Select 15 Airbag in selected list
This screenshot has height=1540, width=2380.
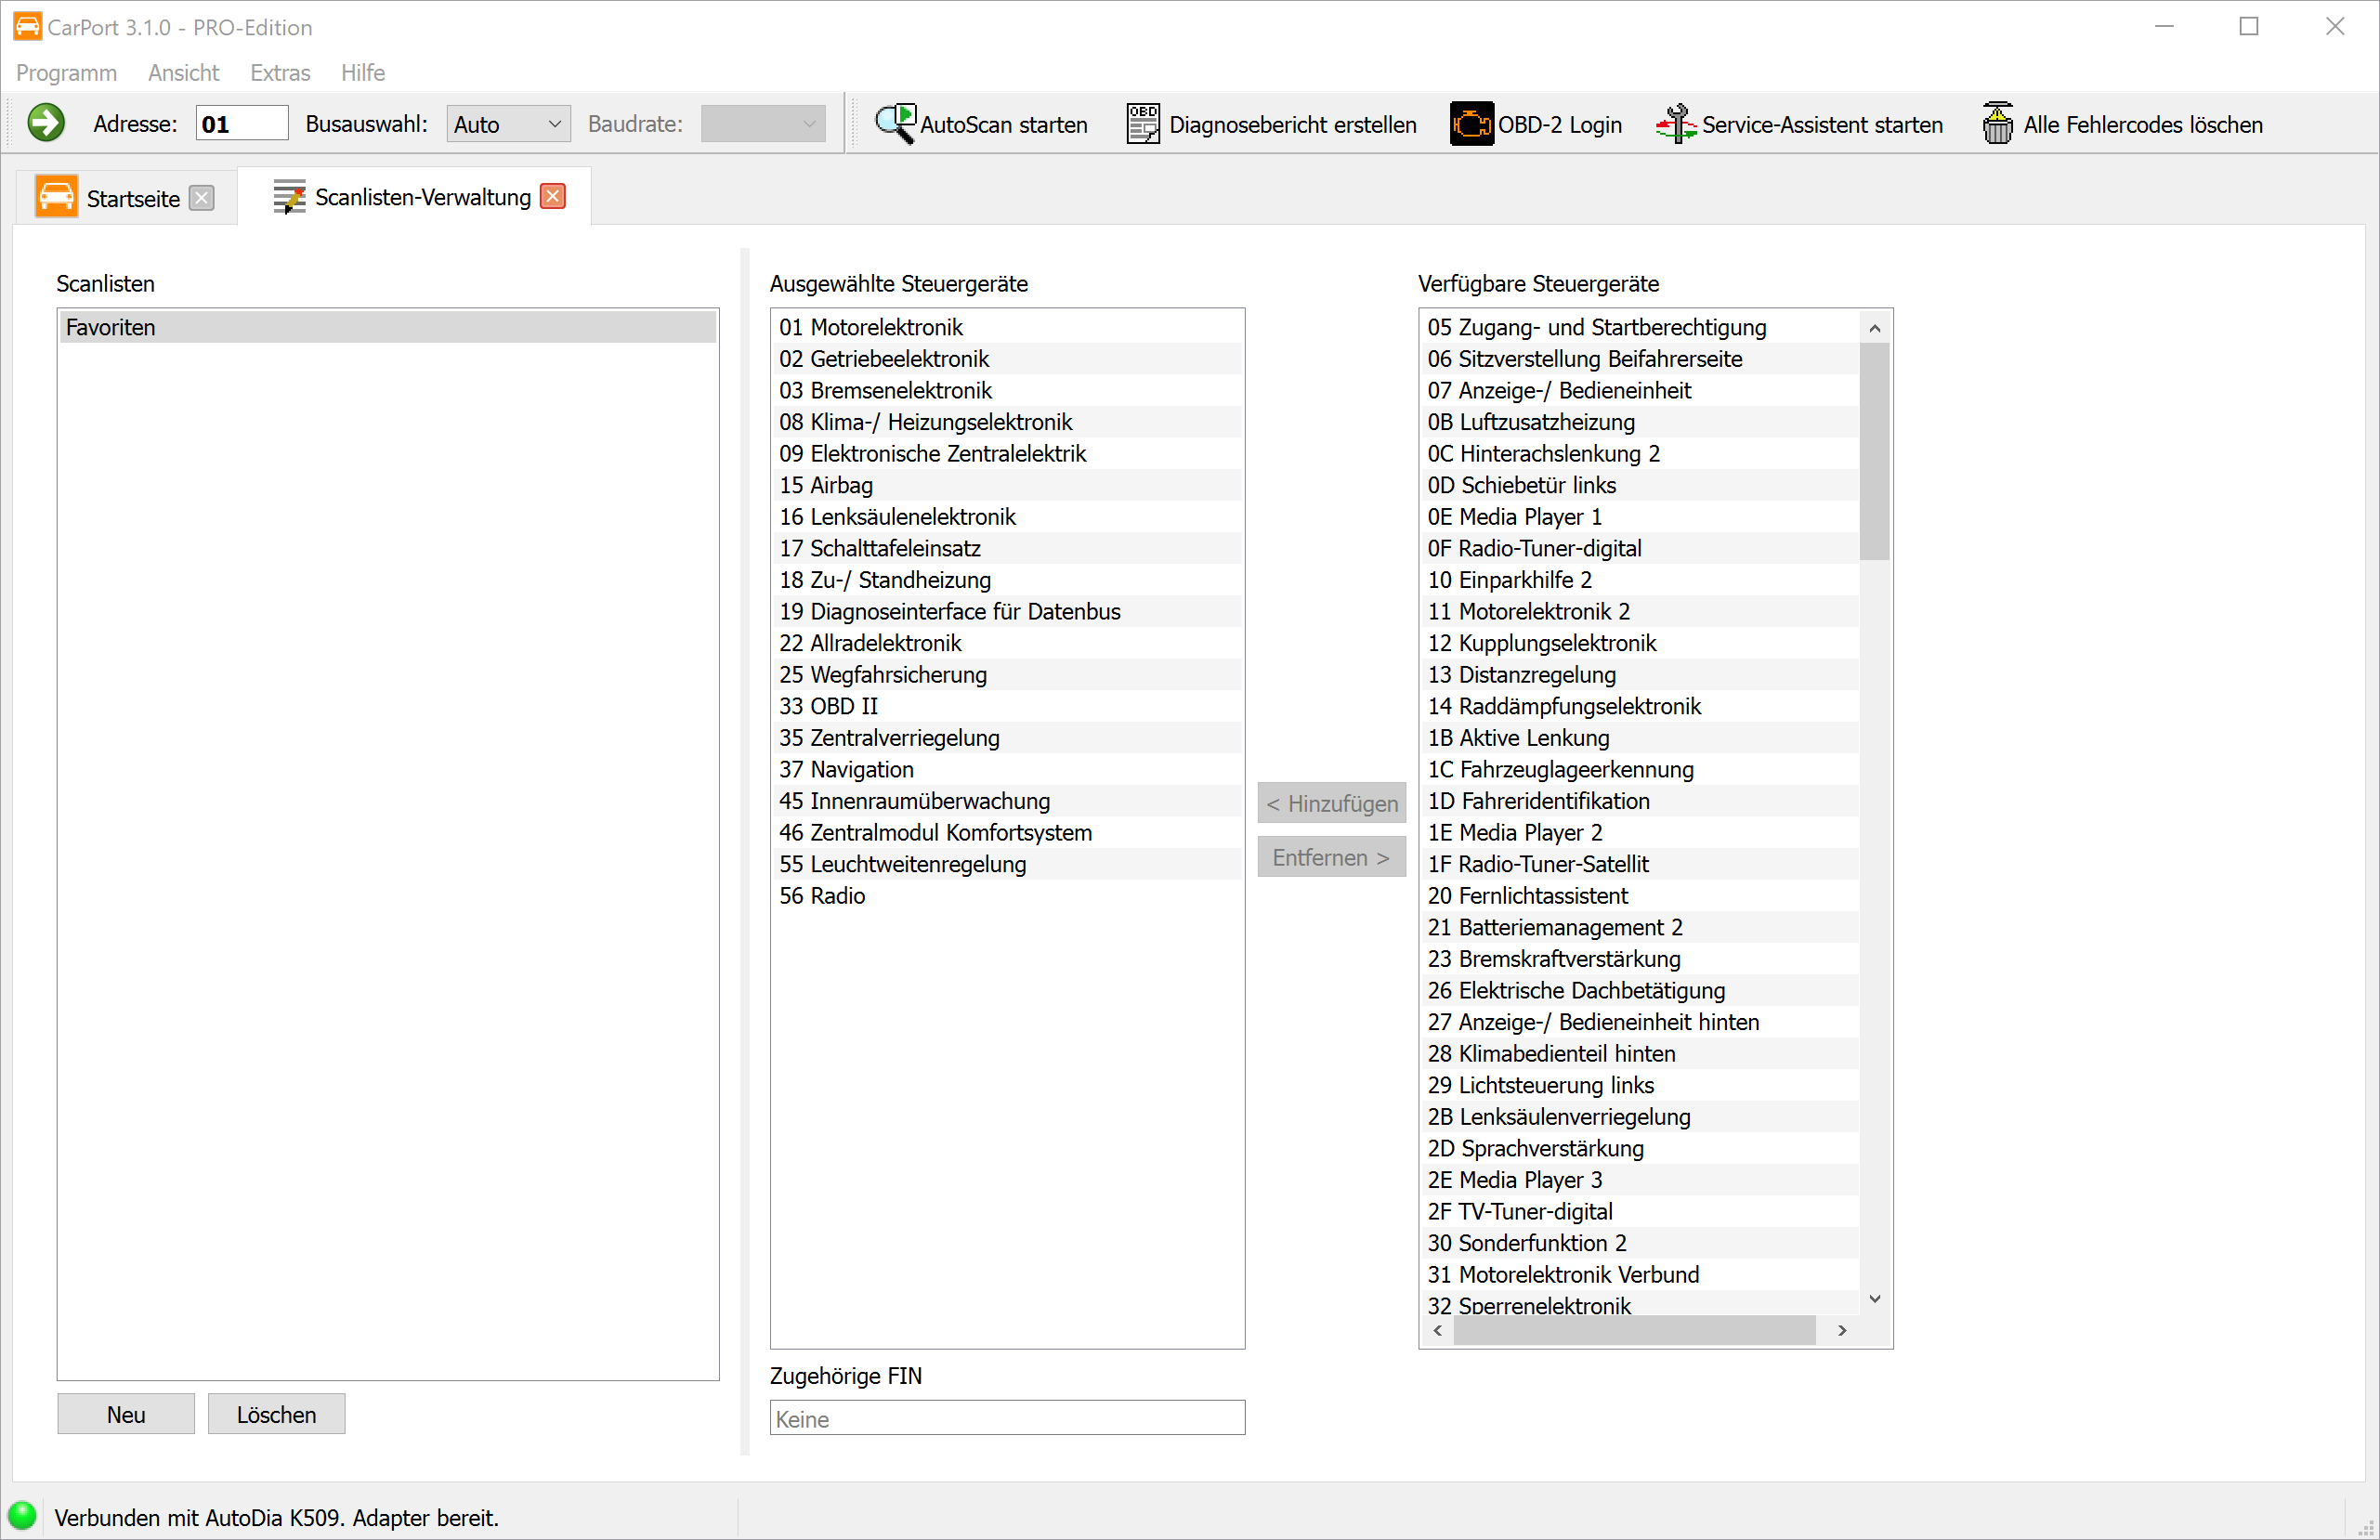pyautogui.click(x=826, y=485)
